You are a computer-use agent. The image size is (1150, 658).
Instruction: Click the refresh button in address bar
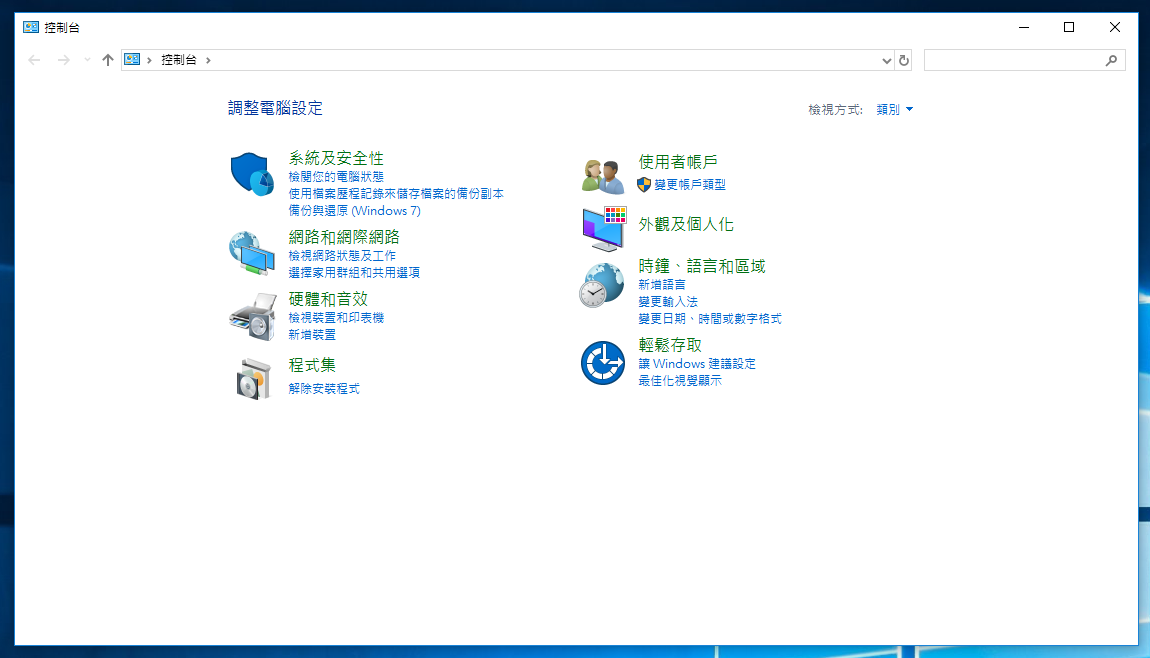coord(904,60)
